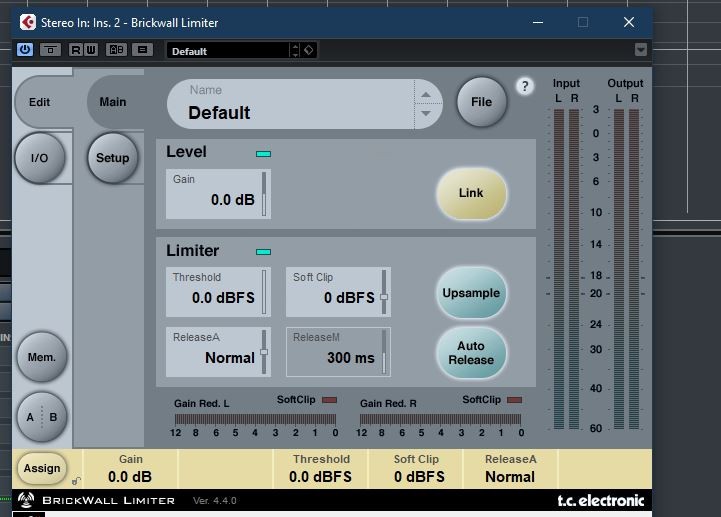Viewport: 721px width, 517px height.
Task: Click the Assign button
Action: (42, 468)
